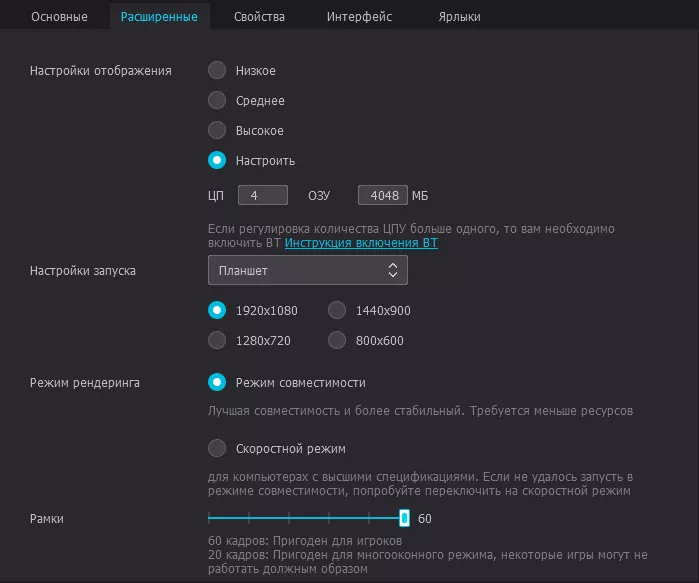Image resolution: width=699 pixels, height=583 pixels.
Task: Open the Свойства tab
Action: tap(259, 17)
